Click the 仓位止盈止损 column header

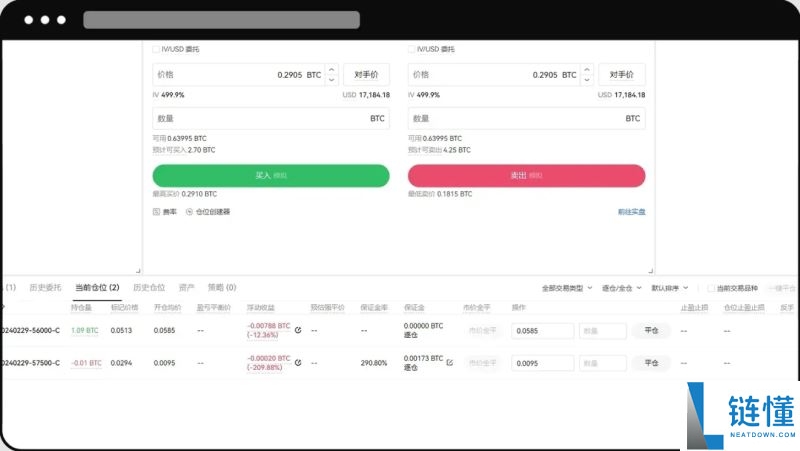tap(744, 308)
